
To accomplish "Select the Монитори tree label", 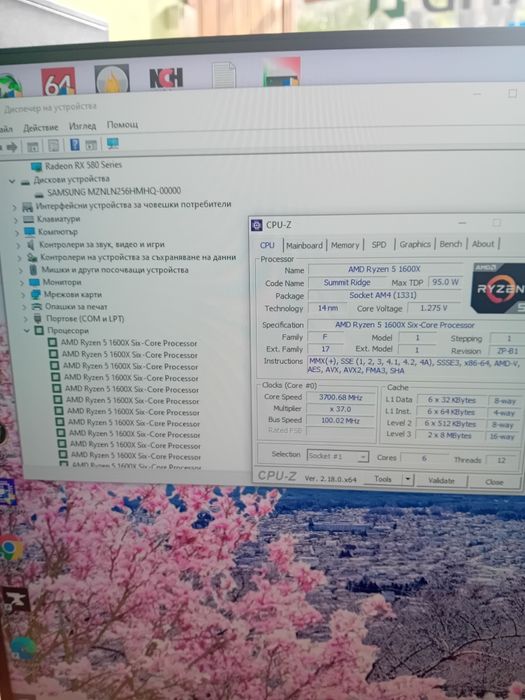I will pyautogui.click(x=62, y=282).
